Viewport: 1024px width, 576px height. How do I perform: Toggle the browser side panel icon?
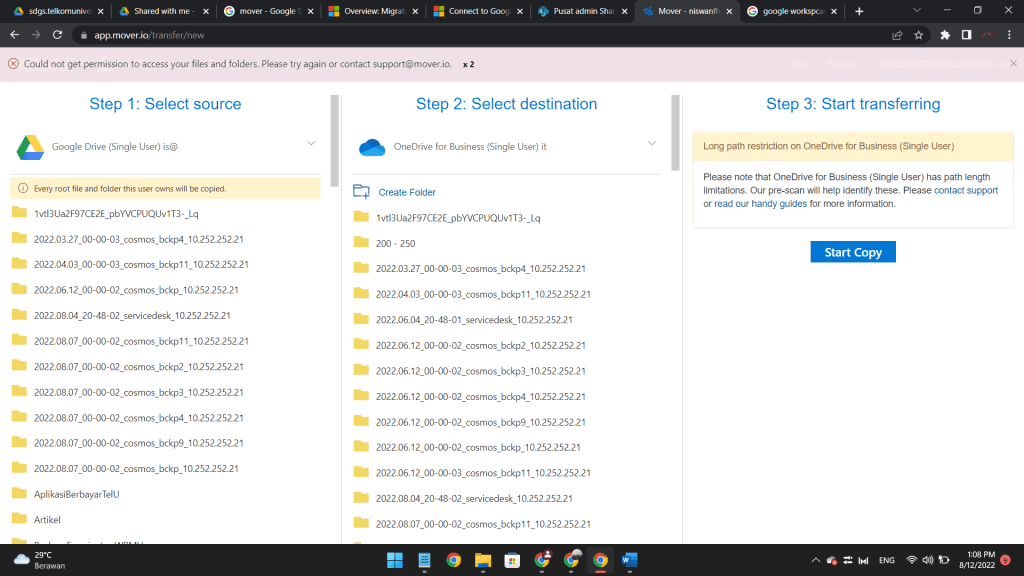[967, 35]
